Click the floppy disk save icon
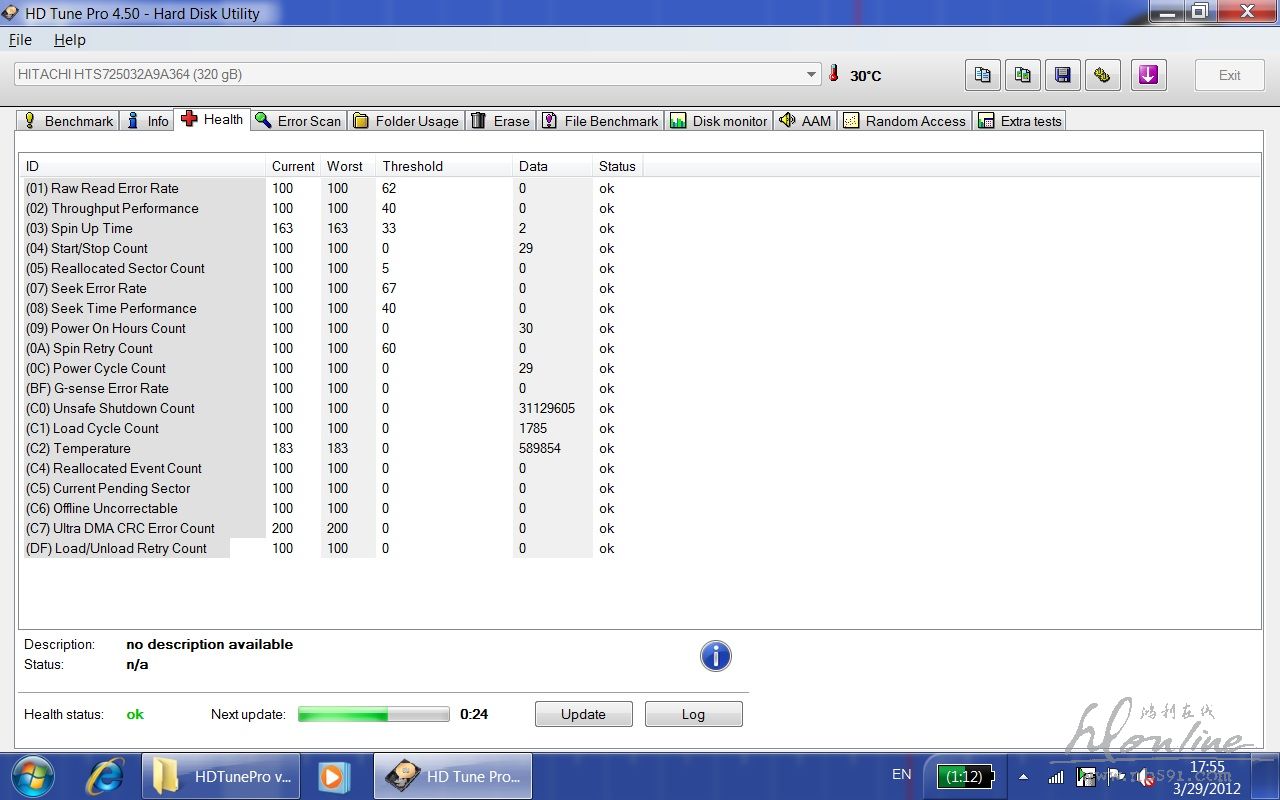 pyautogui.click(x=1062, y=75)
